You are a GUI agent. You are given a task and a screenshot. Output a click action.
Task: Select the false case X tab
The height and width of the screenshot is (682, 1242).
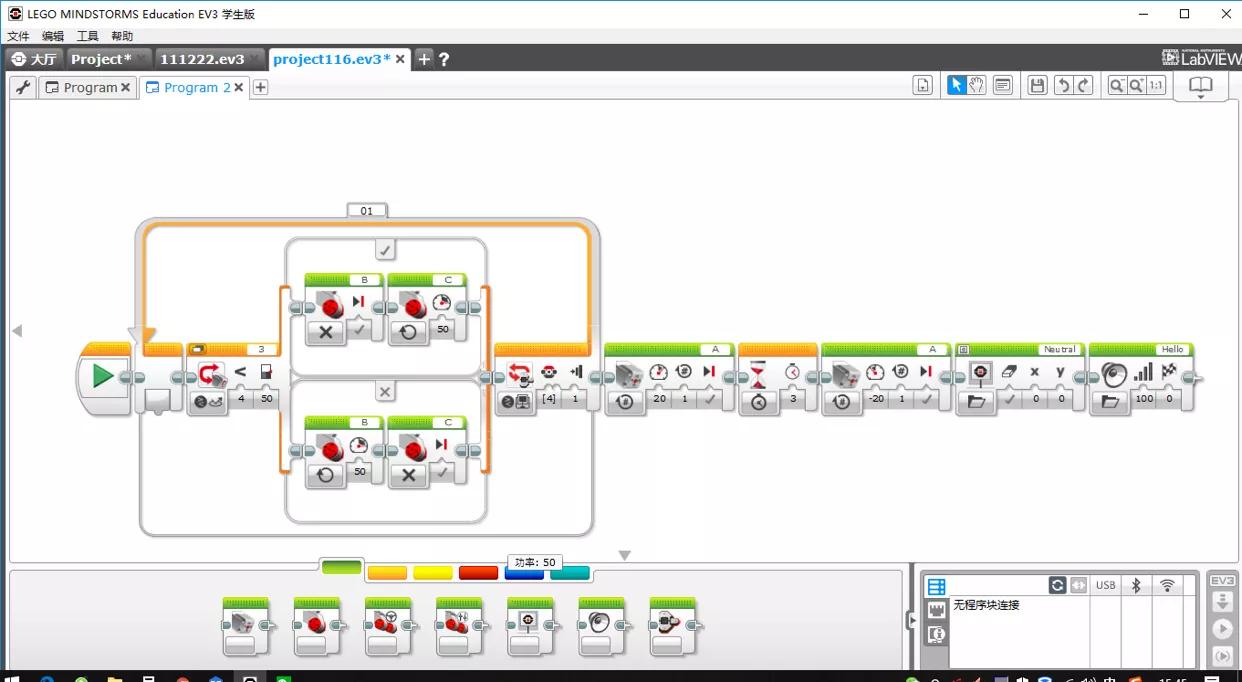pos(386,391)
